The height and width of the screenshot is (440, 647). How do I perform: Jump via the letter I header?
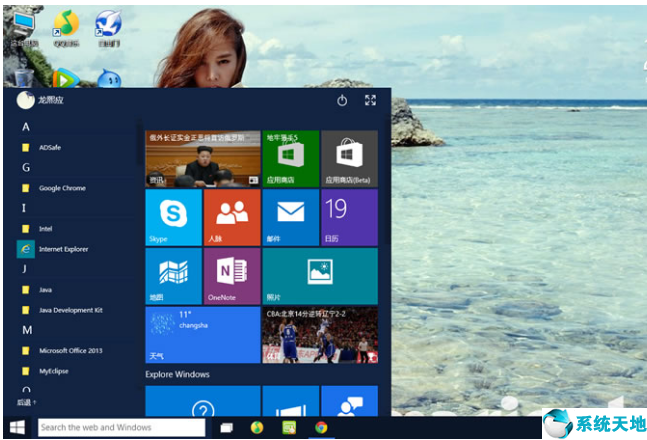(x=24, y=208)
